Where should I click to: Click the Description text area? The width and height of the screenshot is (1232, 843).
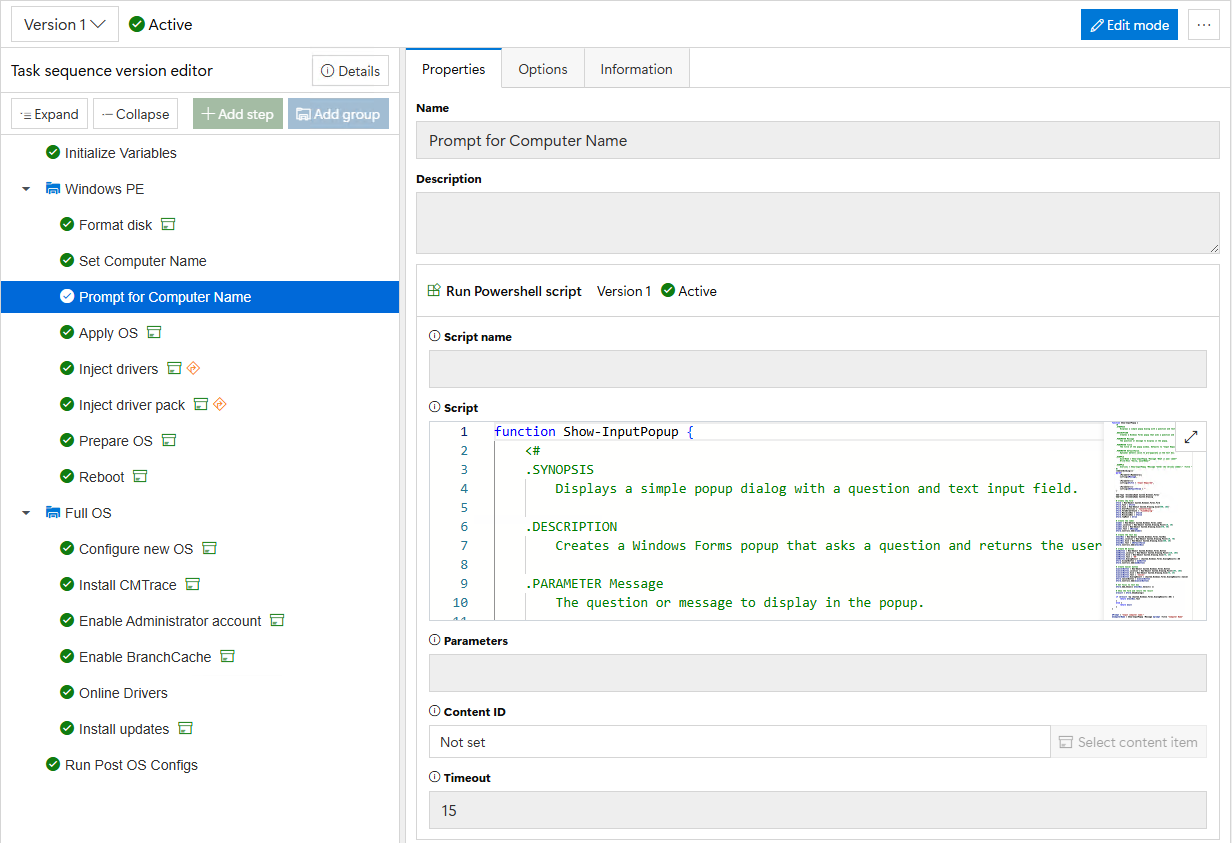pyautogui.click(x=818, y=223)
